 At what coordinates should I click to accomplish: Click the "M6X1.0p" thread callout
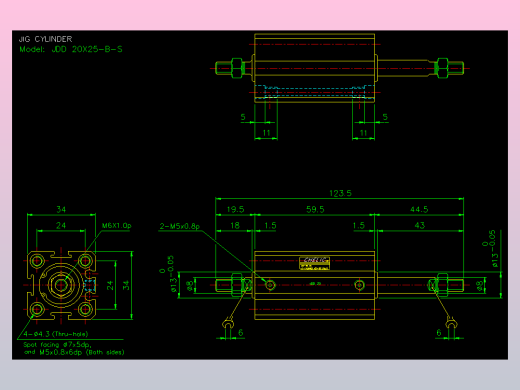click(117, 226)
